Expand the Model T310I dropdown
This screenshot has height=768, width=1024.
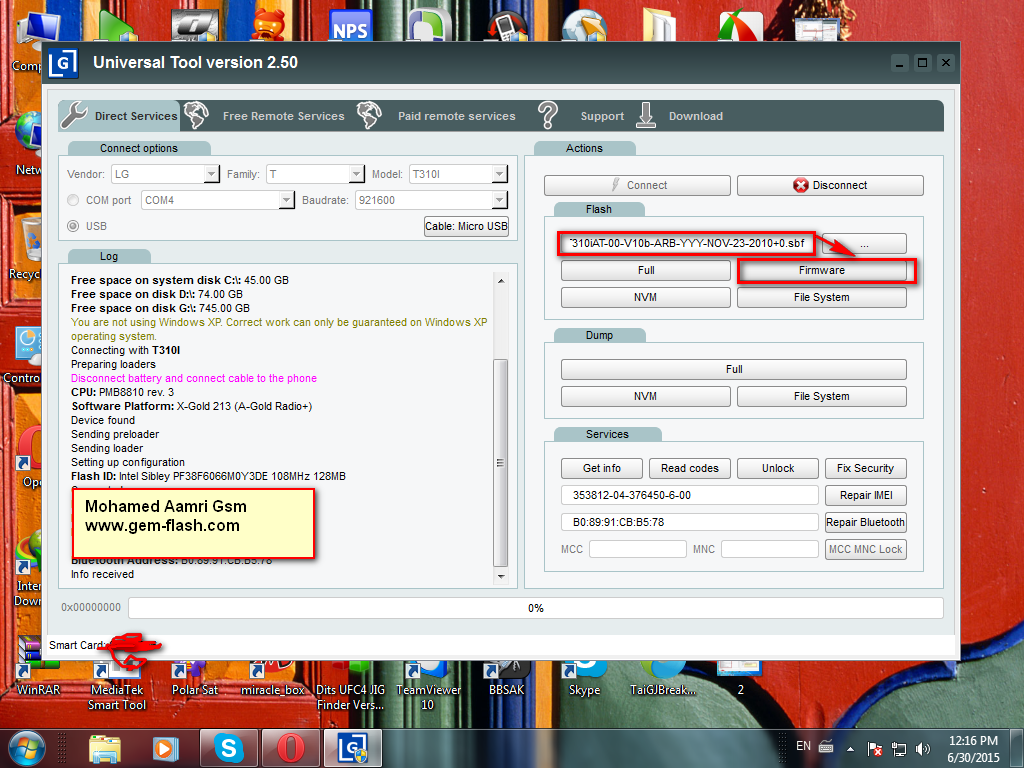[x=500, y=174]
